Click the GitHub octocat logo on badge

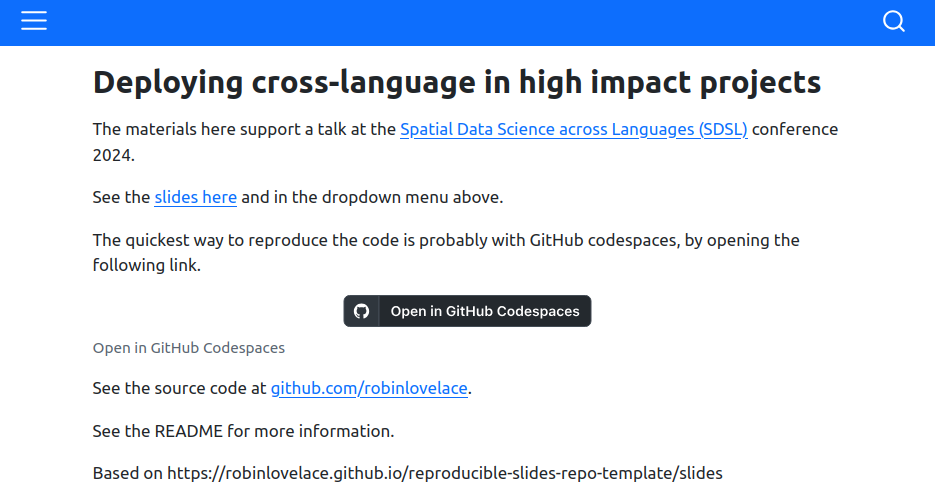pos(361,311)
